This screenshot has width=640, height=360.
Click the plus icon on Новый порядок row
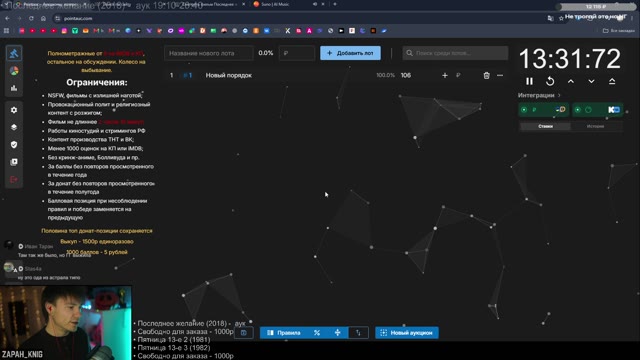coord(445,76)
